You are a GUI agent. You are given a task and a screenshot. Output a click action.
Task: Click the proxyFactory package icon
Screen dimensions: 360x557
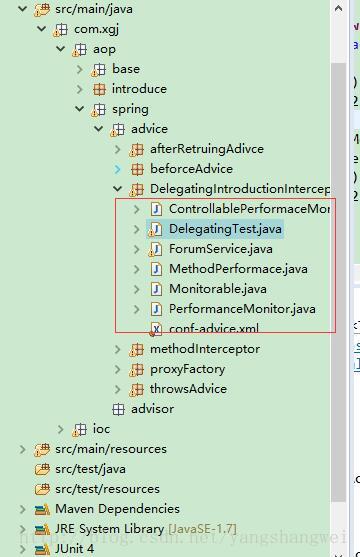(x=137, y=369)
